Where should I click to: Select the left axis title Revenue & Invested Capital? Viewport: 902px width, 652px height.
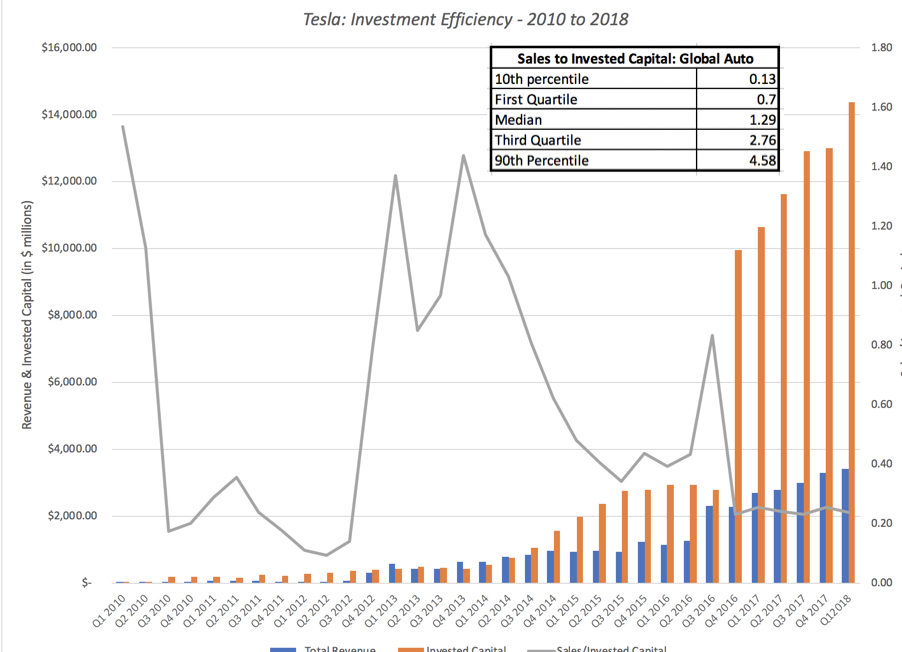point(27,315)
